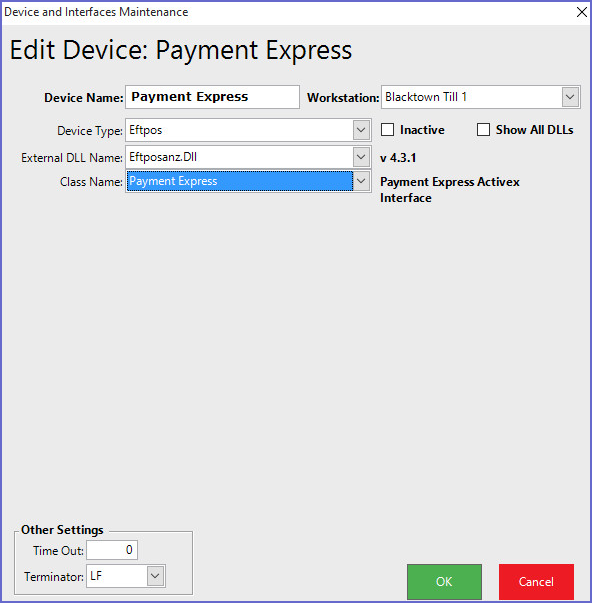Click into the Device Name text field

pyautogui.click(x=212, y=97)
